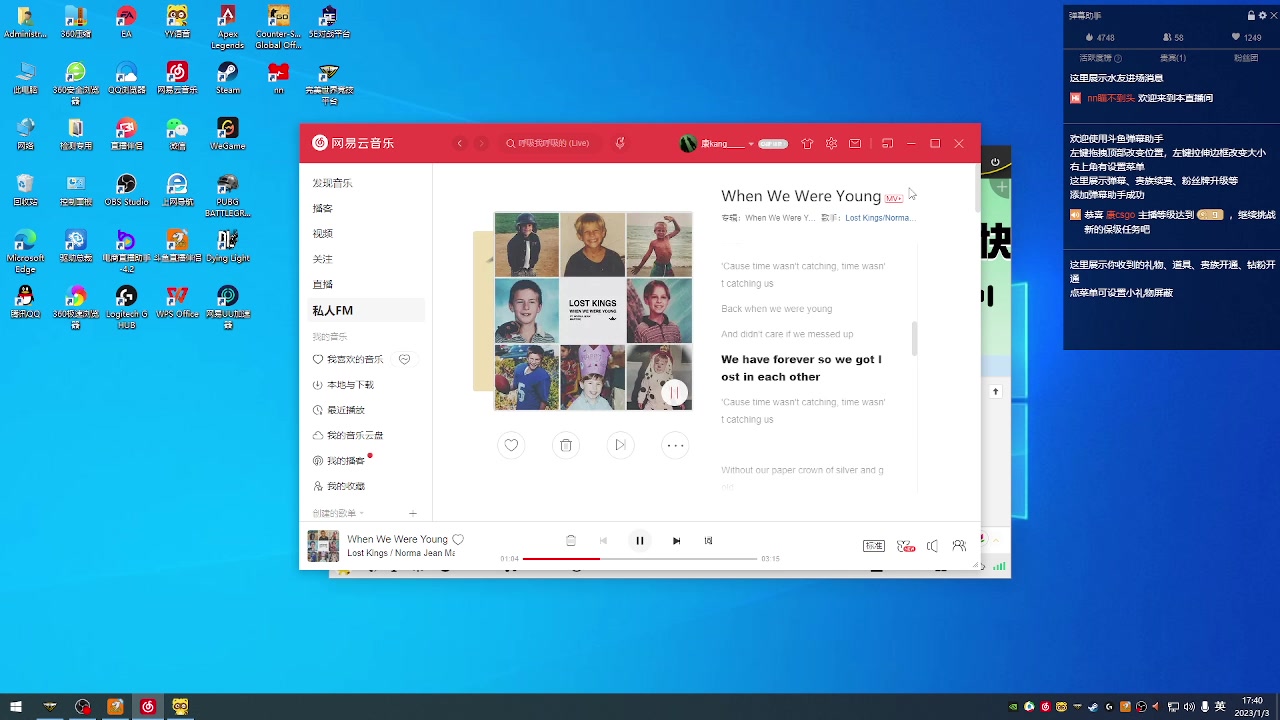Open 关注 in the sidebar
The image size is (1280, 720).
[x=322, y=259]
